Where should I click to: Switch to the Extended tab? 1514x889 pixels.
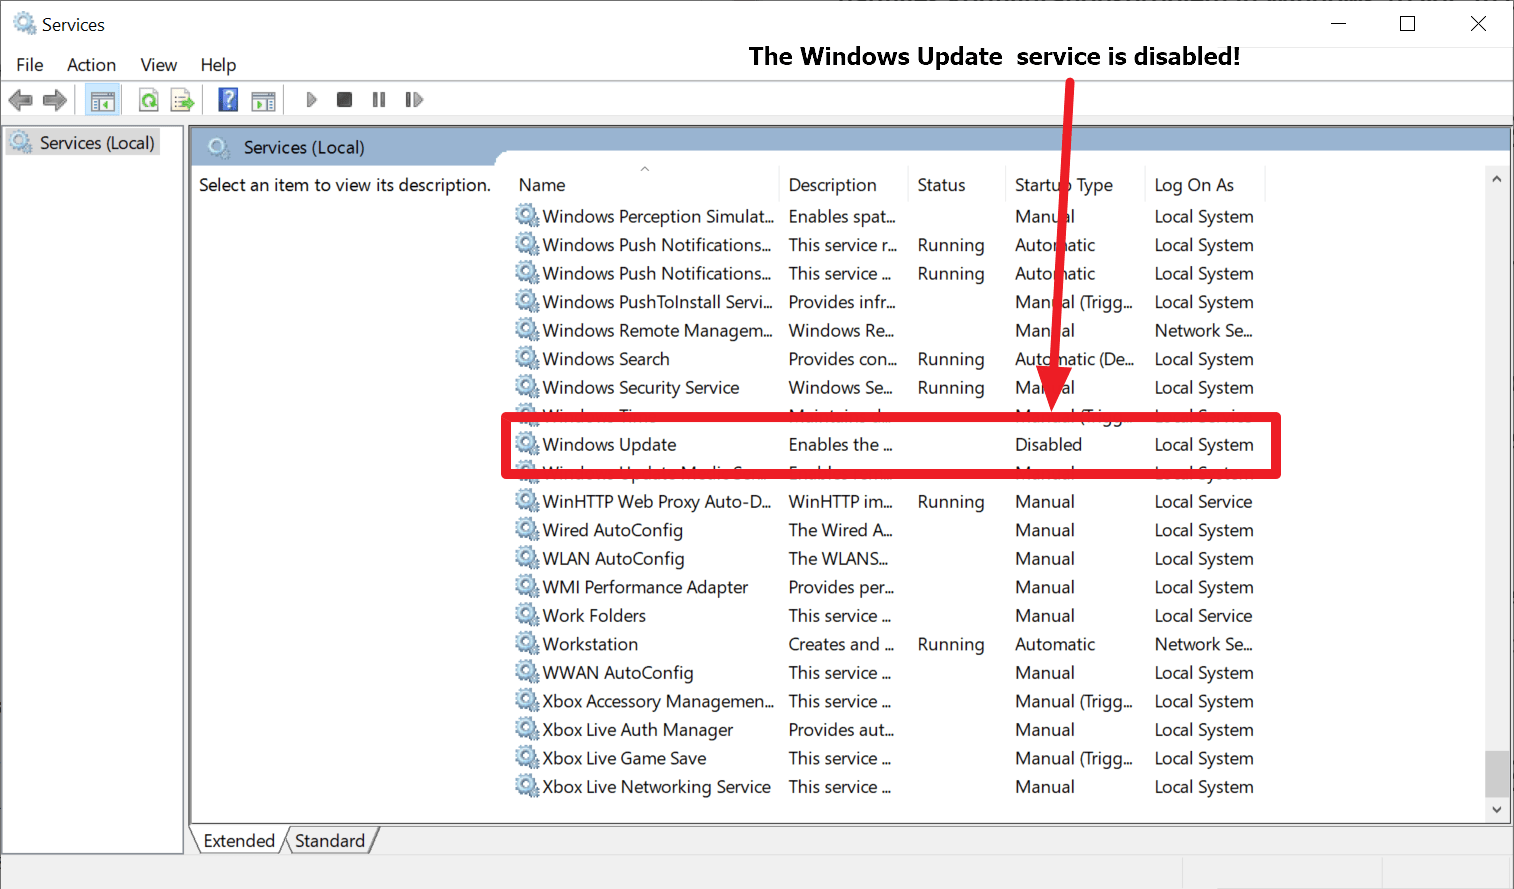click(x=239, y=841)
